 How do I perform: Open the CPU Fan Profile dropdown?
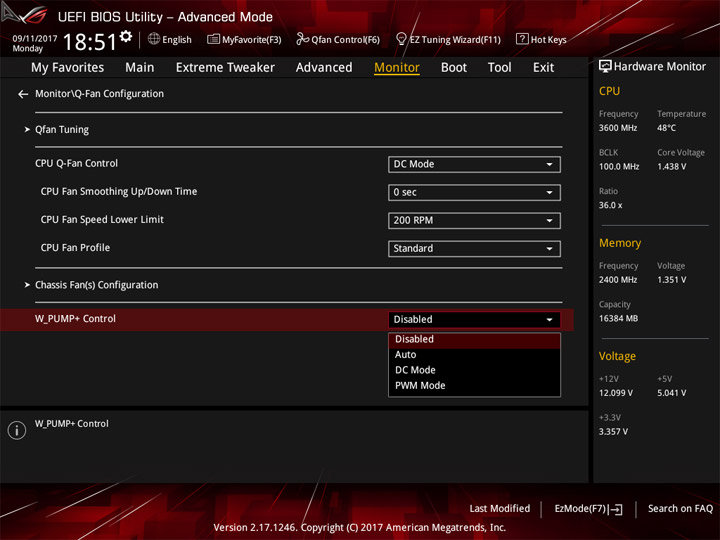(474, 248)
